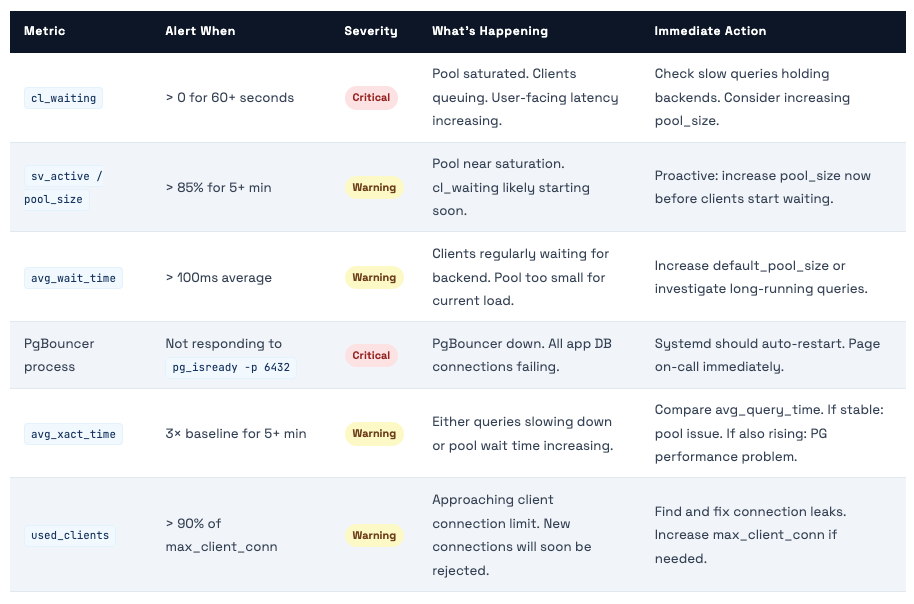Viewport: 914px width, 604px height.
Task: Click the "> 100ms average" alert condition
Action: [218, 278]
